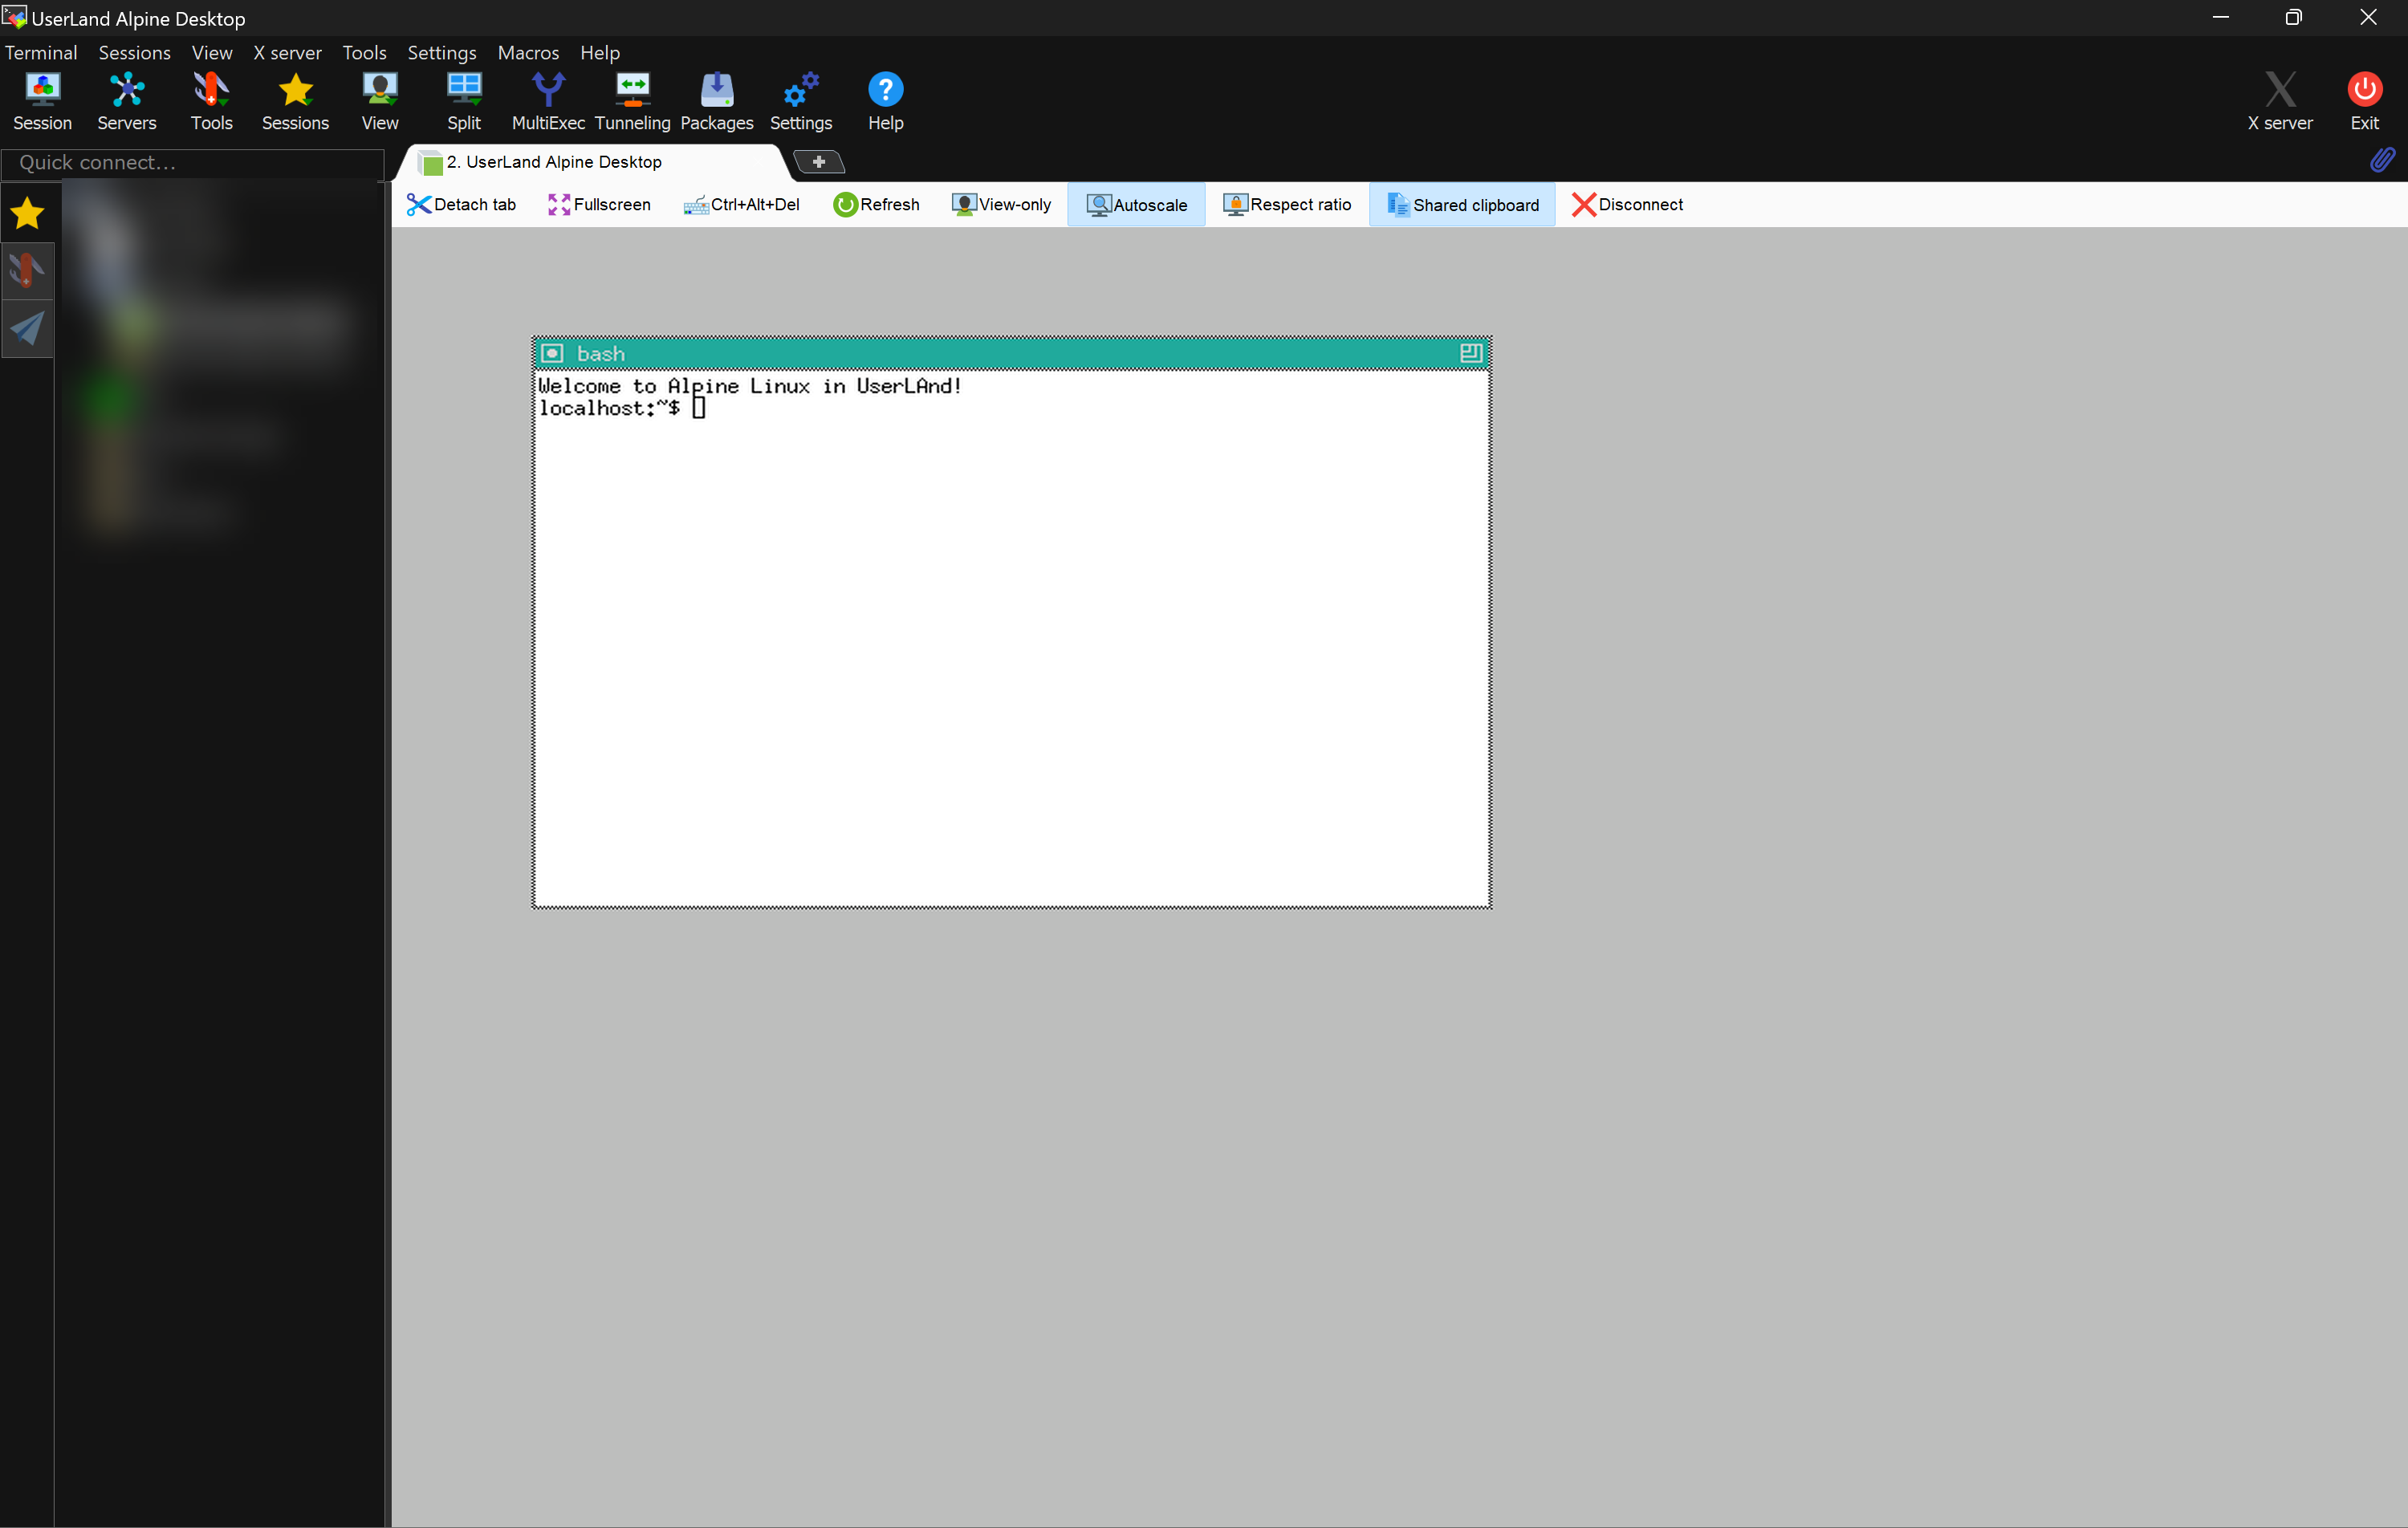Open the View menu in the menu bar
Image resolution: width=2408 pixels, height=1528 pixels.
[x=212, y=53]
